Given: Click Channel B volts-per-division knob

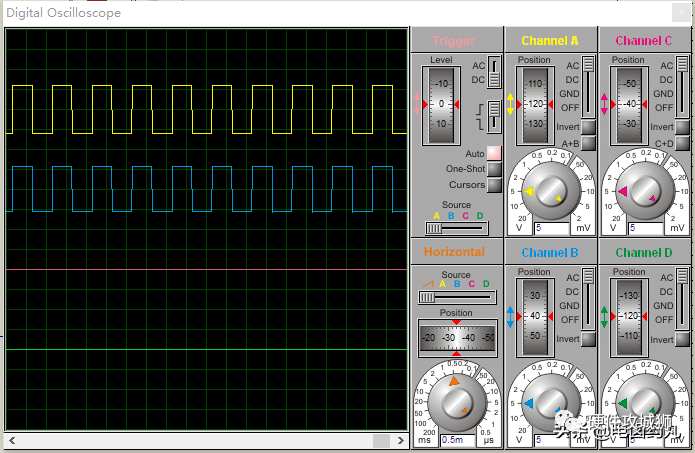Looking at the screenshot, I should tap(551, 402).
